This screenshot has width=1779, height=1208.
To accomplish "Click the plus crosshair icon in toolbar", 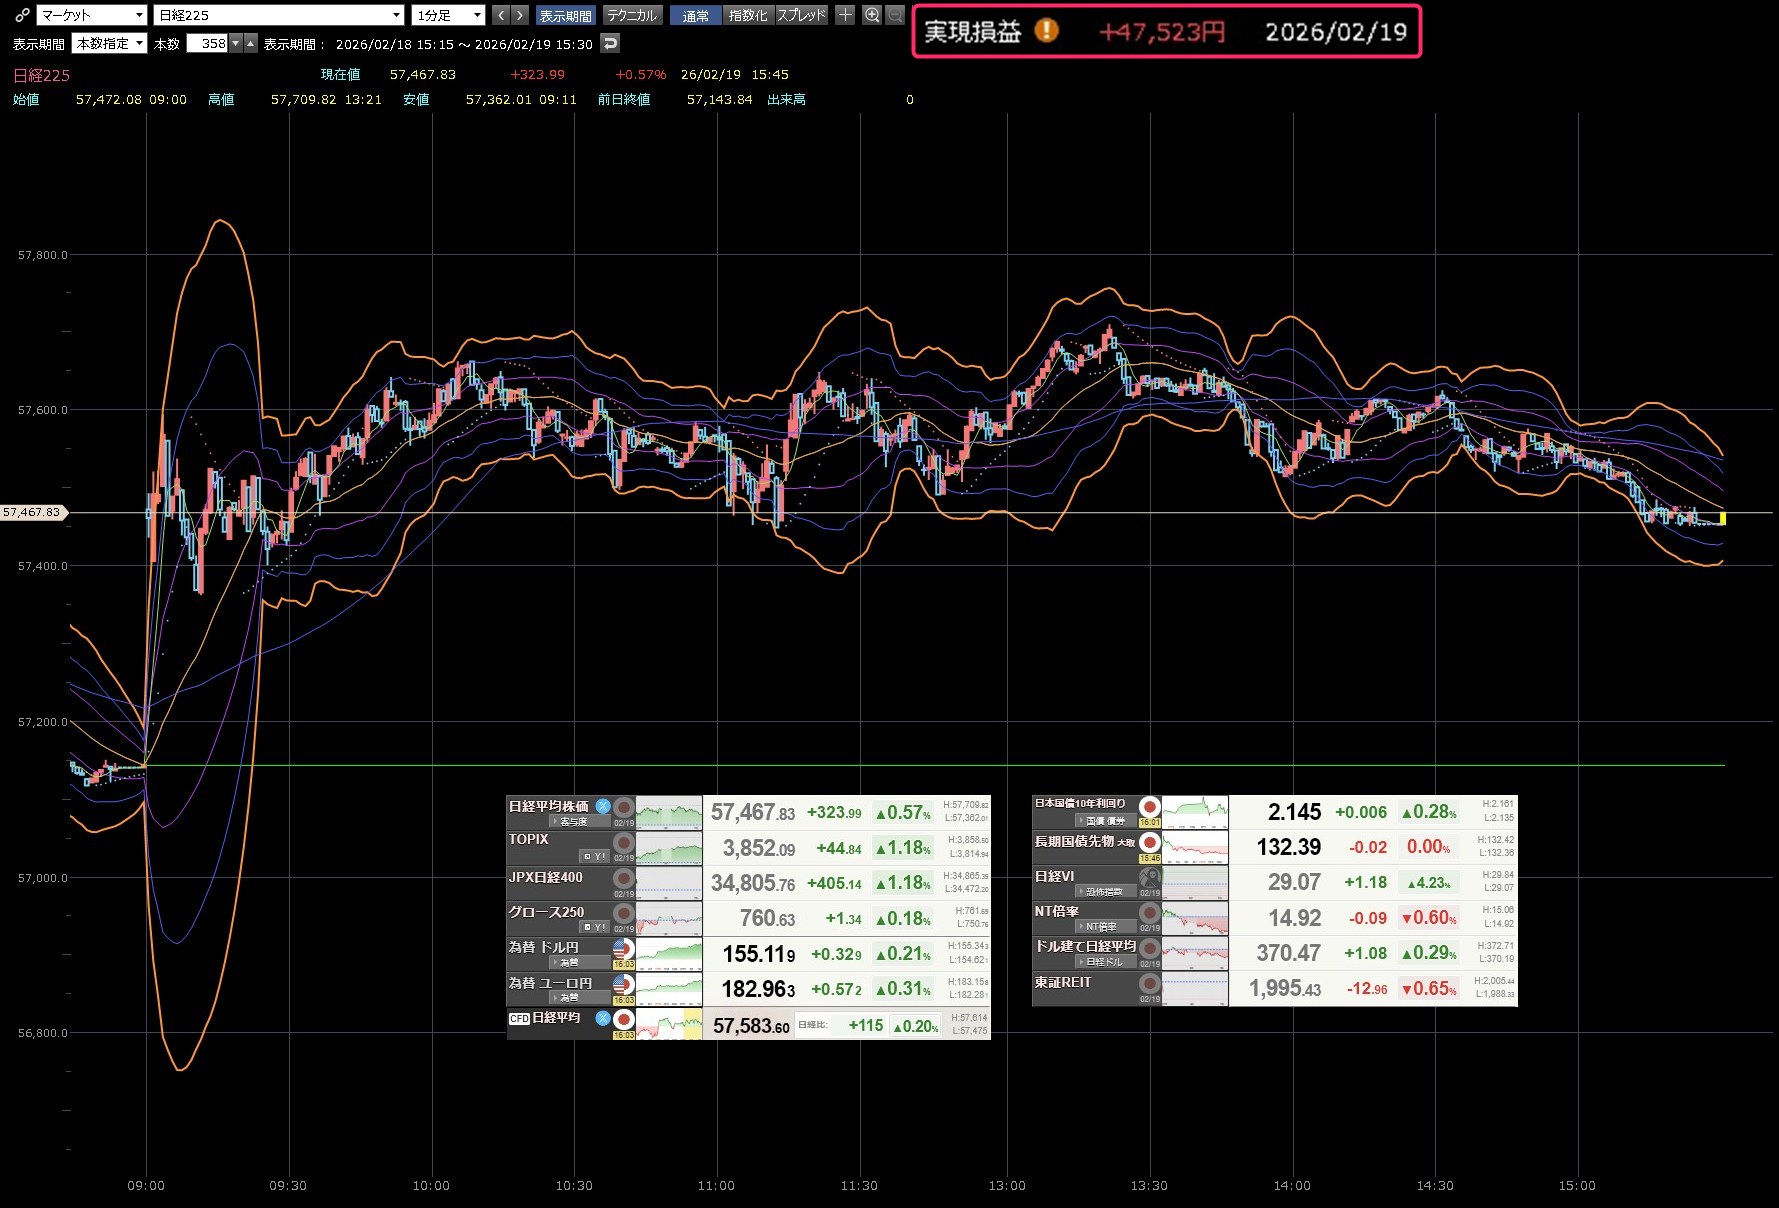I will pyautogui.click(x=845, y=15).
